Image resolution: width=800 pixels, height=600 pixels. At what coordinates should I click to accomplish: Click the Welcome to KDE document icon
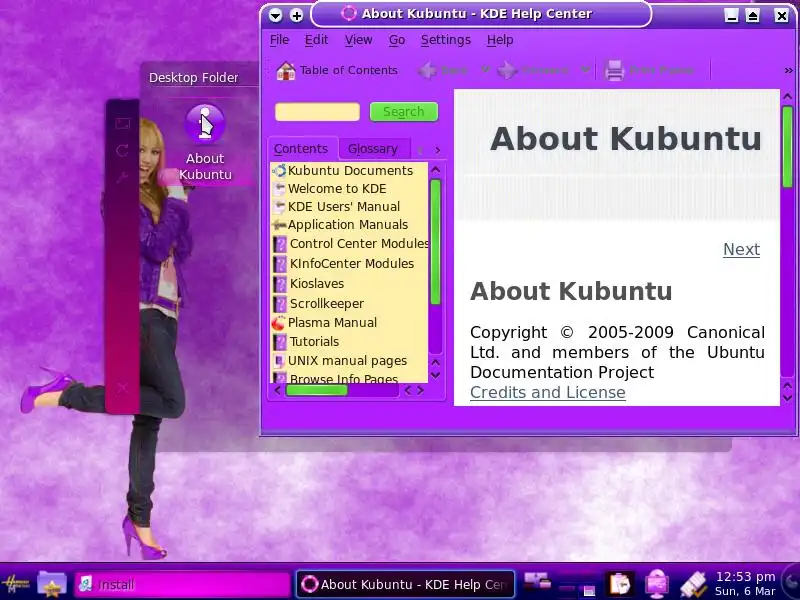(279, 189)
